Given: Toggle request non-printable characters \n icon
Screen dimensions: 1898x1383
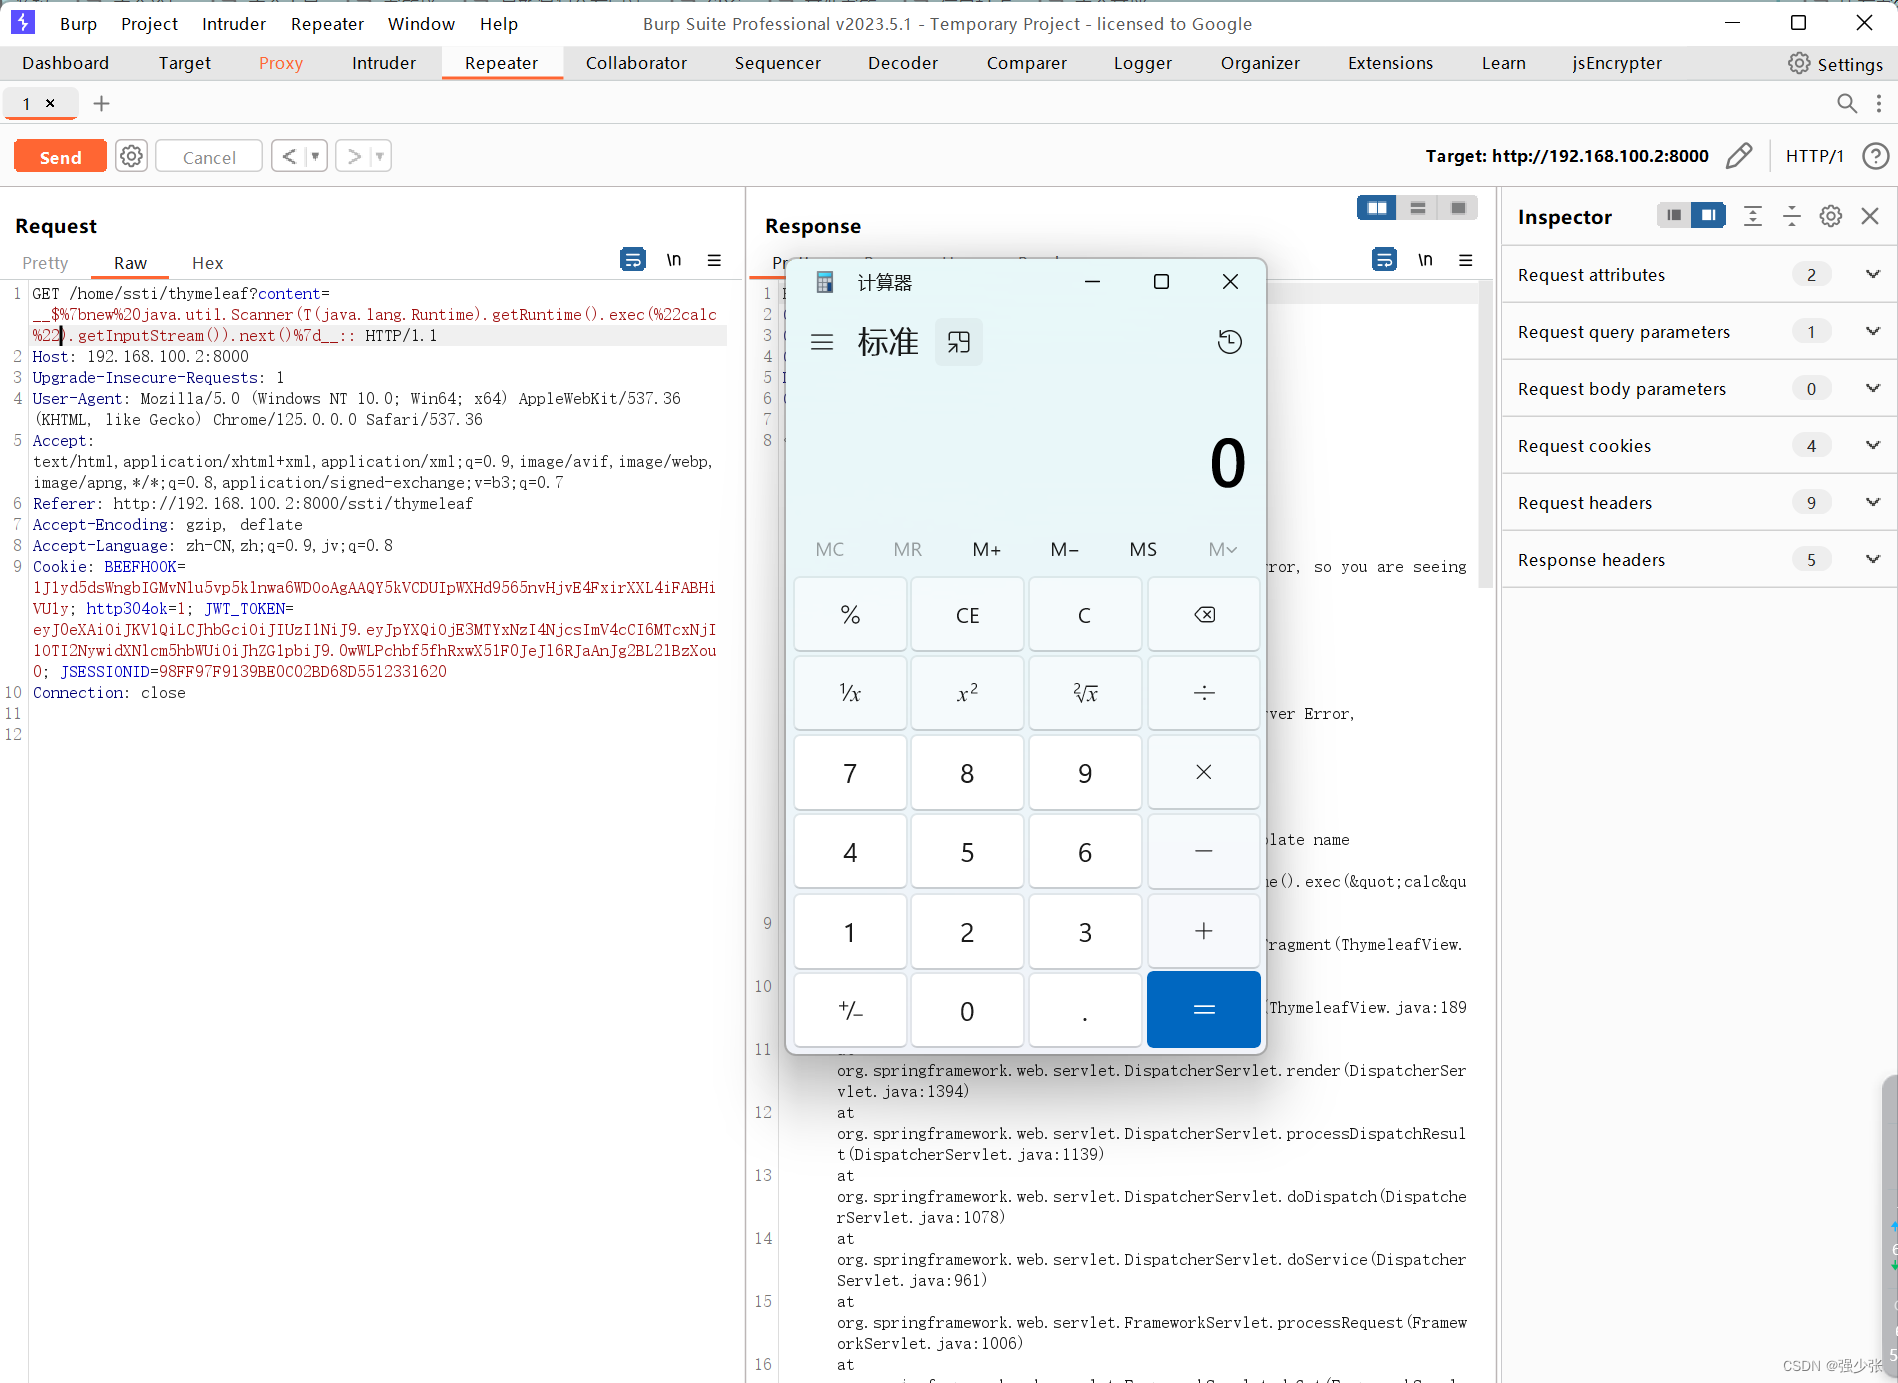Looking at the screenshot, I should 674,260.
